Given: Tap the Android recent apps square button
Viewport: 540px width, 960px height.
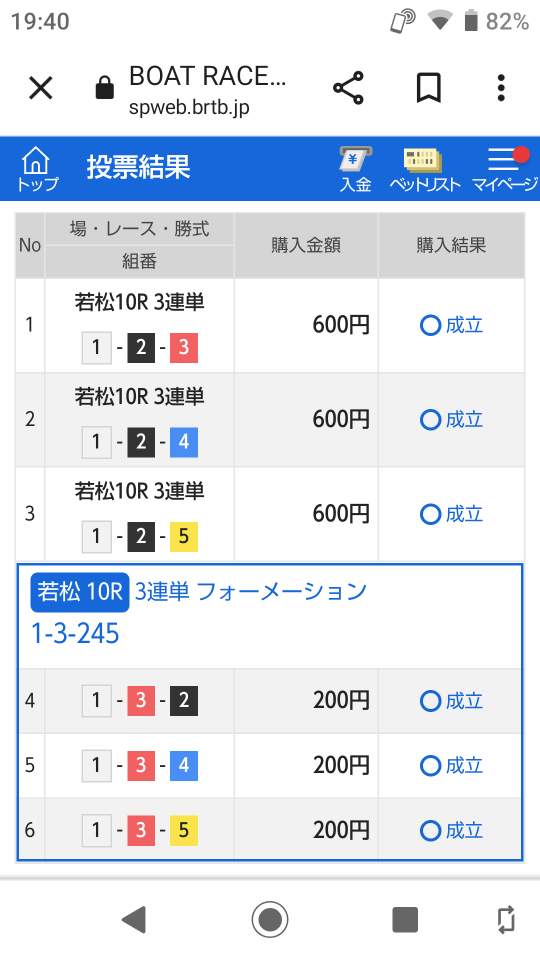Looking at the screenshot, I should click(405, 919).
